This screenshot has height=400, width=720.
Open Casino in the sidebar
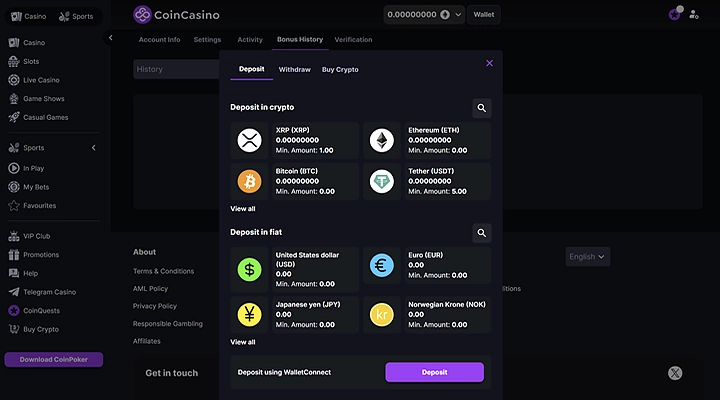point(27,43)
